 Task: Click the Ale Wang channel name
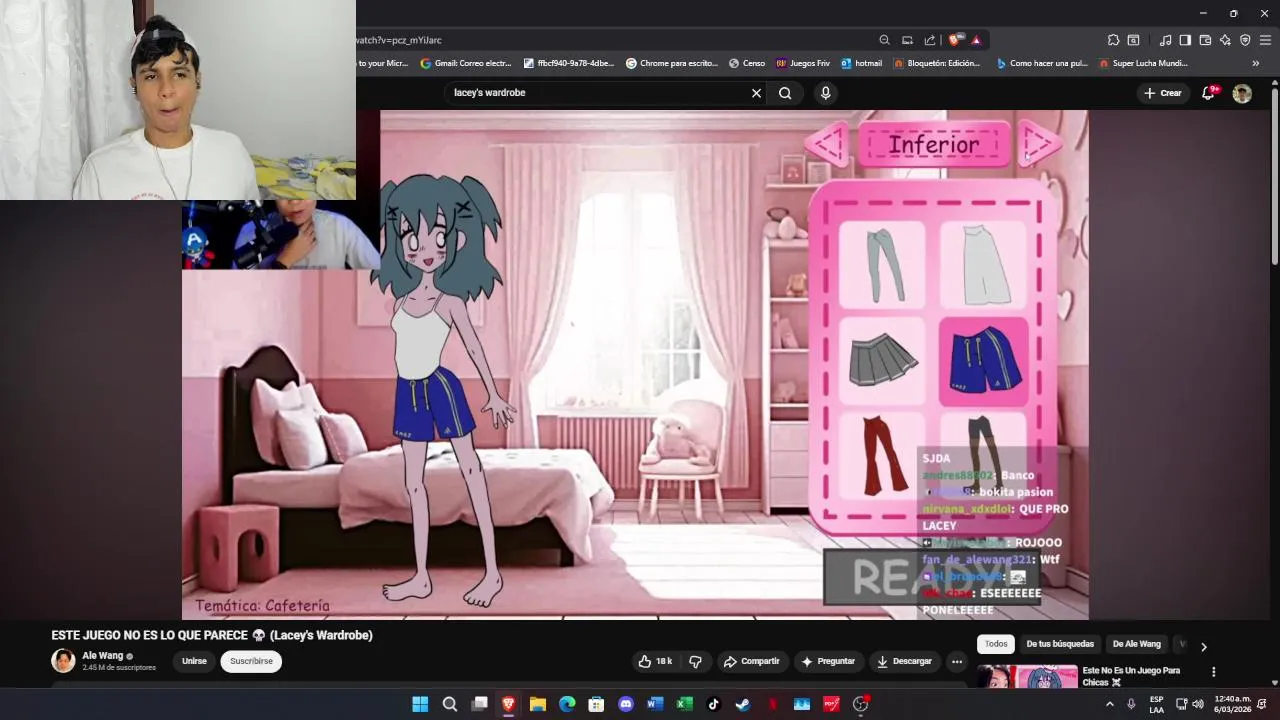coord(102,656)
